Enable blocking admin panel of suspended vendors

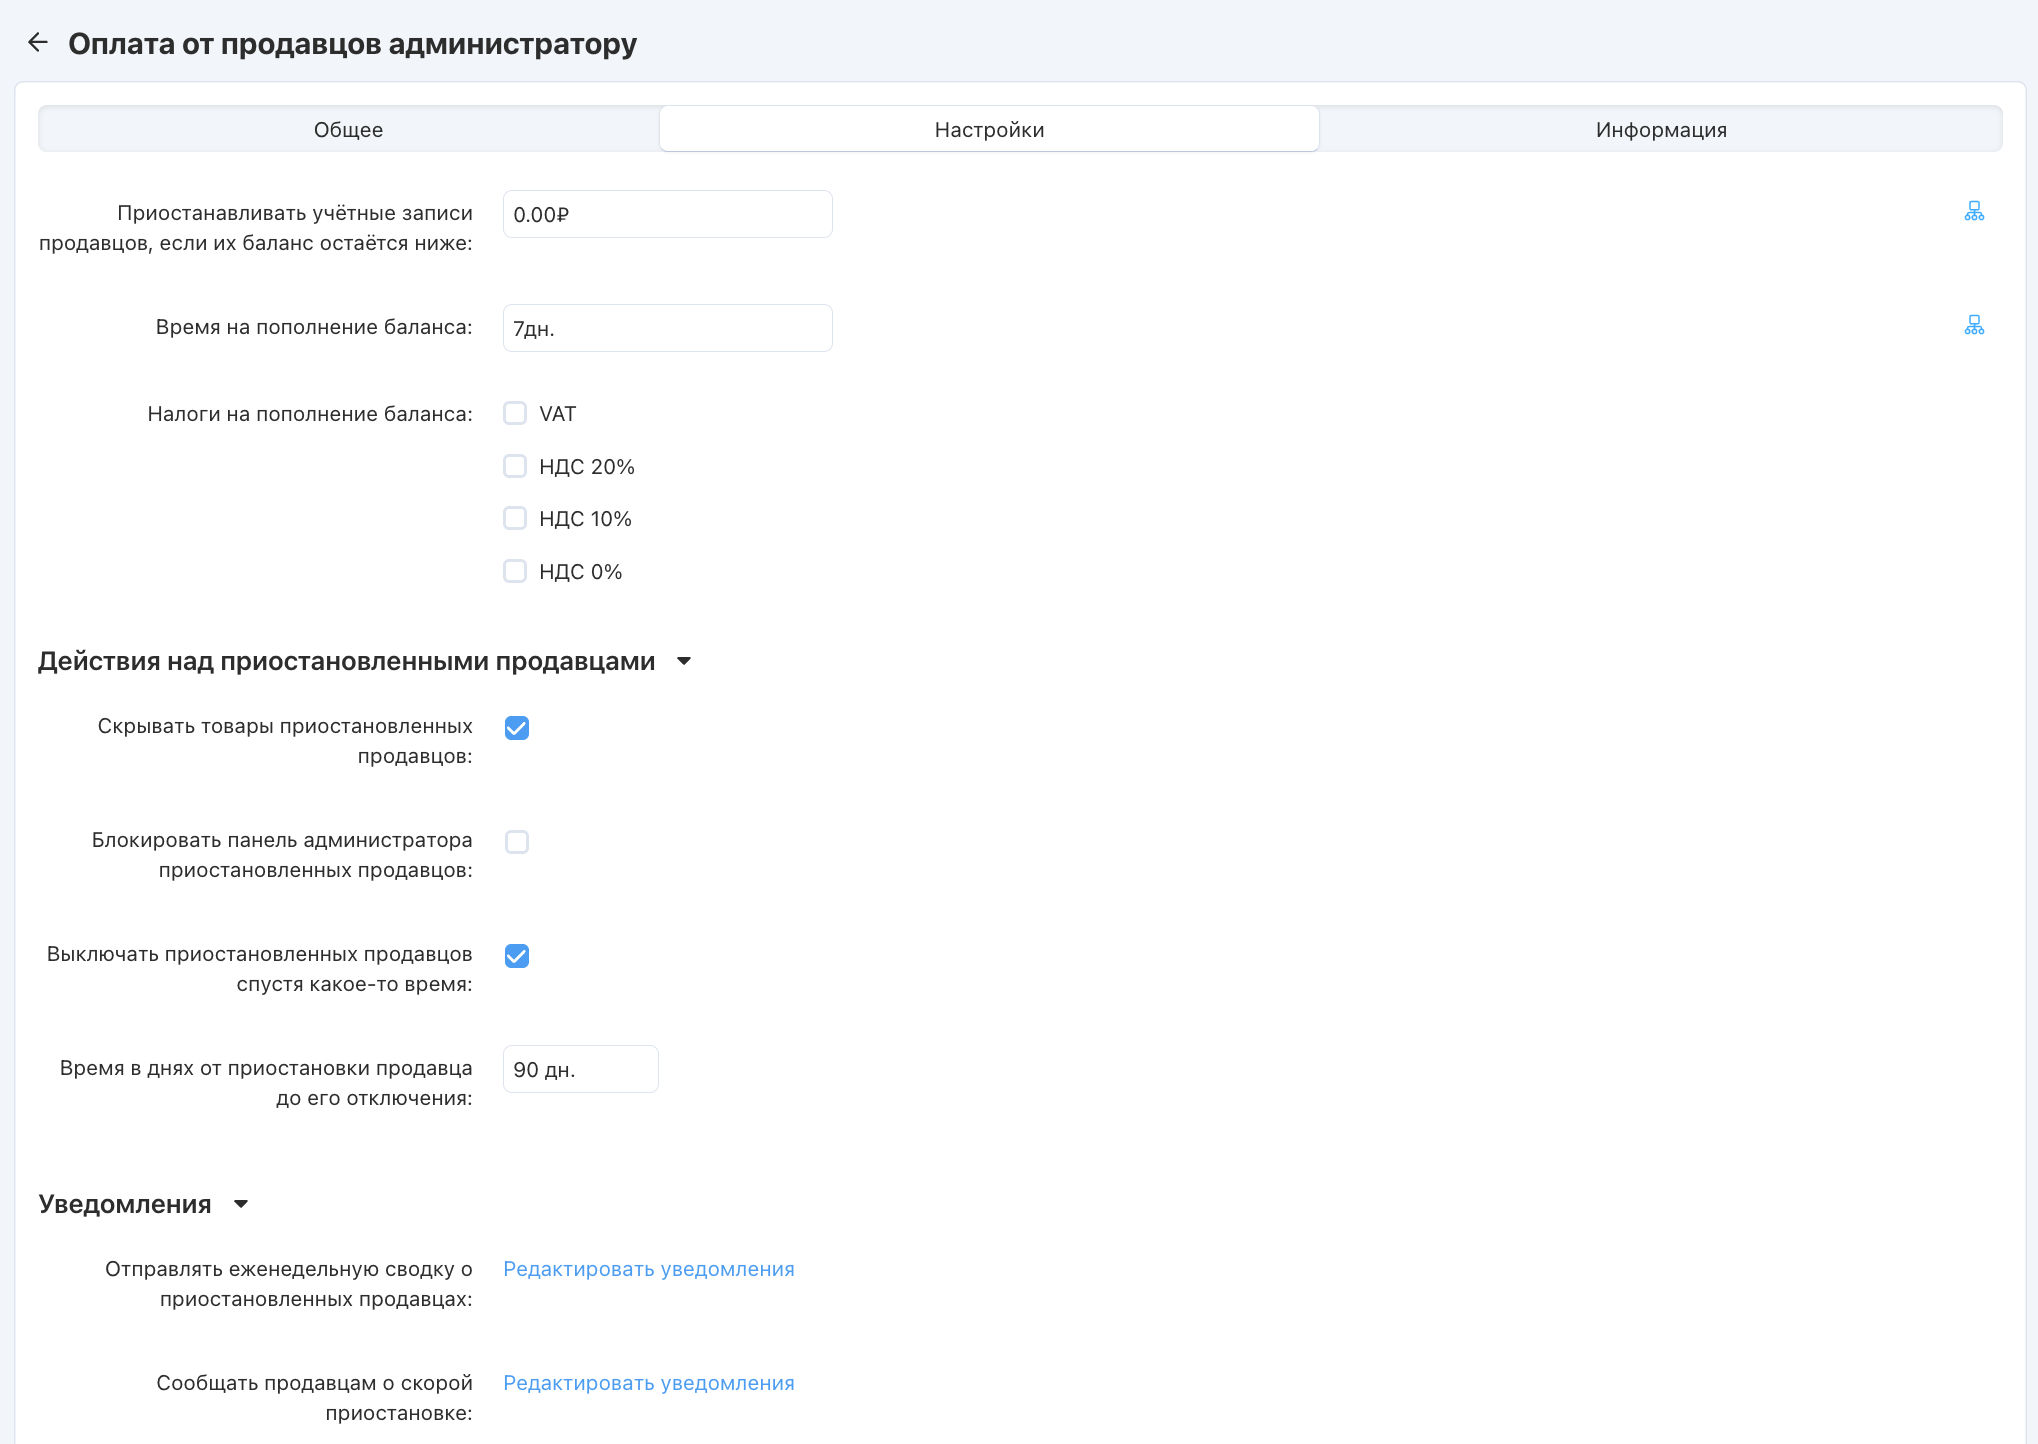tap(517, 842)
